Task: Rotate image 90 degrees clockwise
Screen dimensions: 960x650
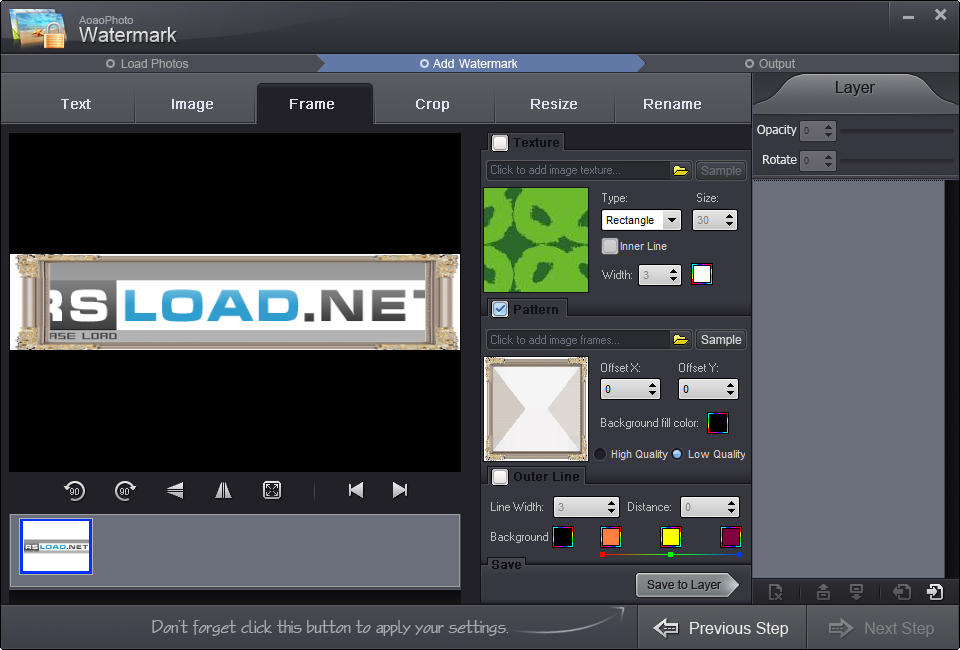Action: coord(125,490)
